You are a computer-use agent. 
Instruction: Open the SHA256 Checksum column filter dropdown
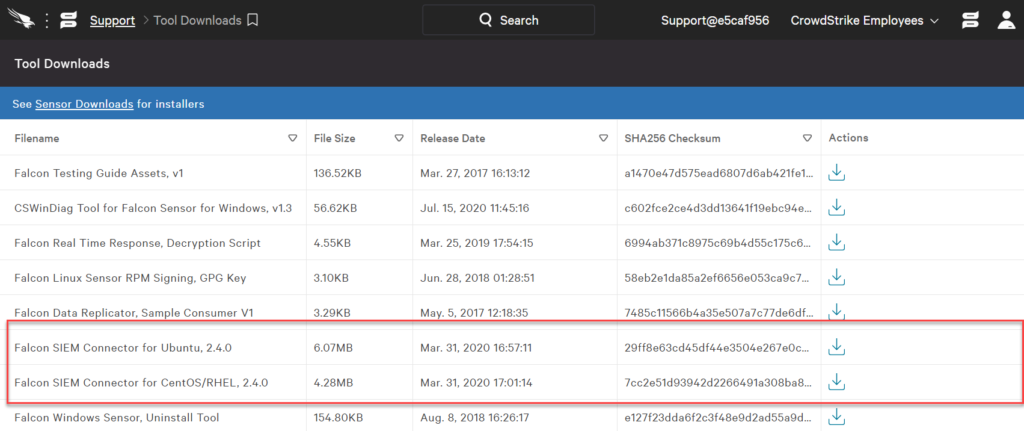807,138
